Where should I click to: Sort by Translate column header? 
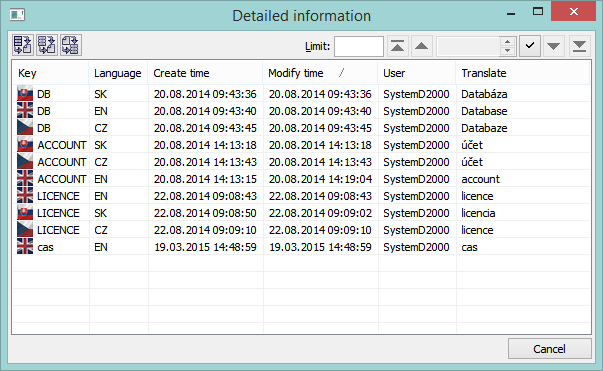[523, 73]
